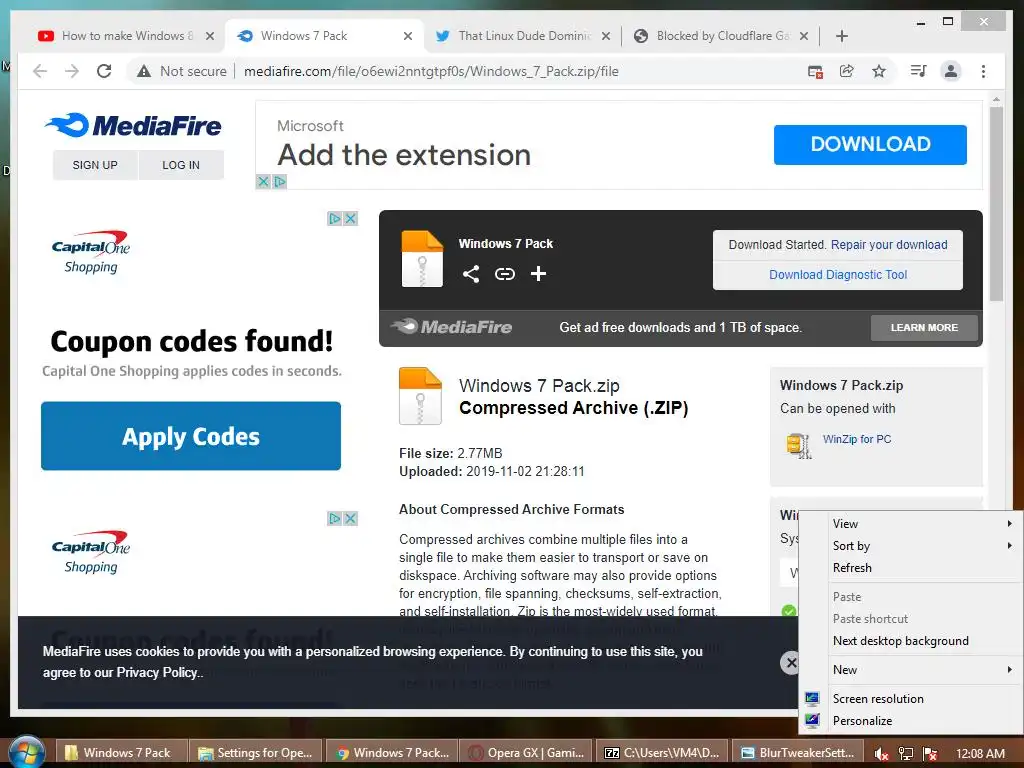This screenshot has width=1024, height=768.
Task: Click AdChoices icon on Microsoft extension ad
Action: point(280,182)
